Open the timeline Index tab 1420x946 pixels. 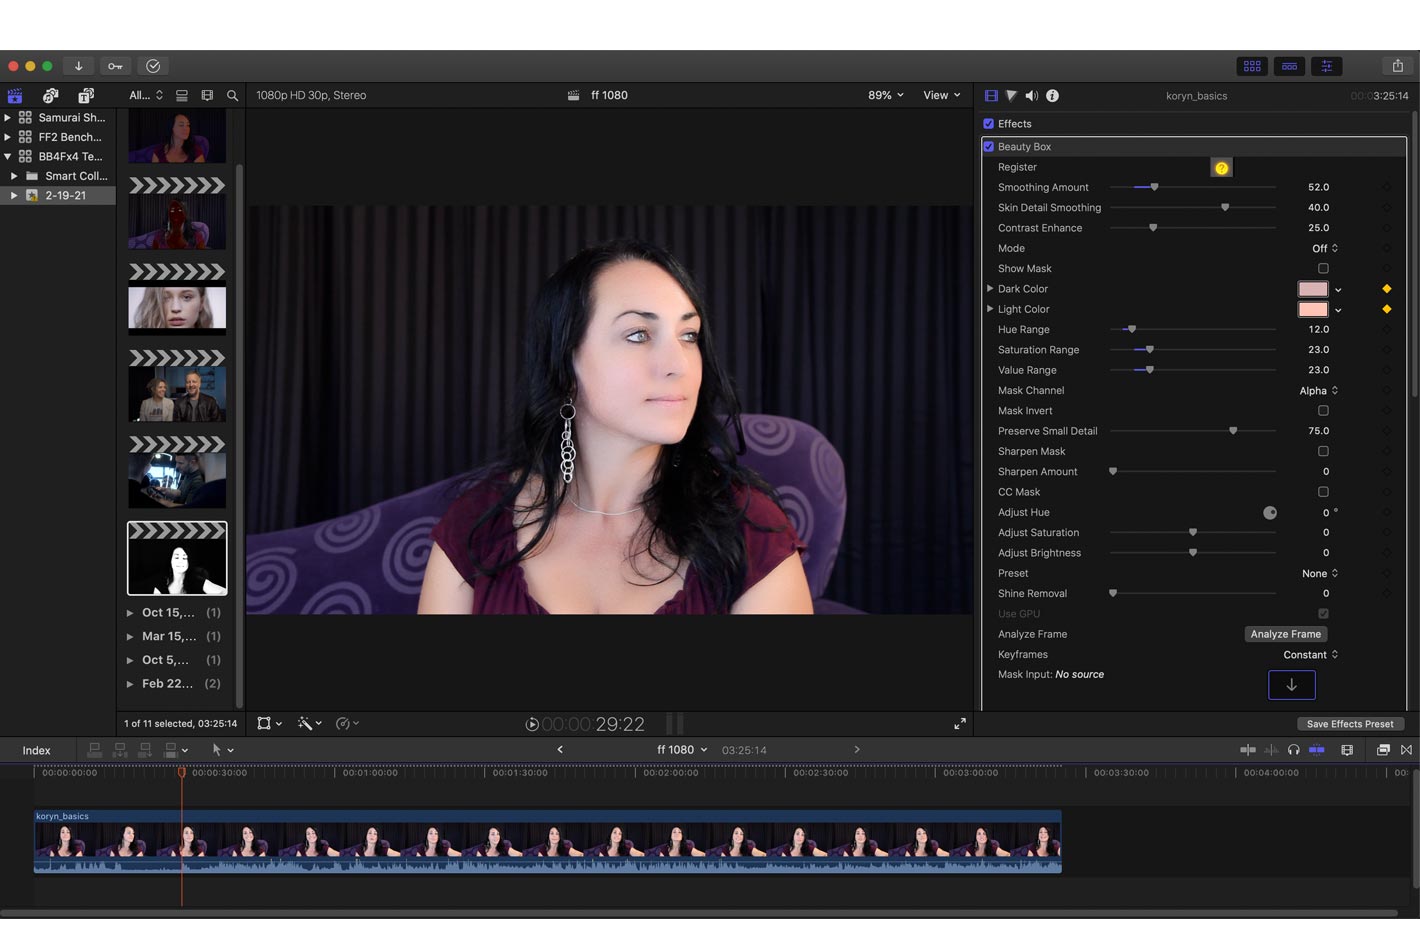37,750
